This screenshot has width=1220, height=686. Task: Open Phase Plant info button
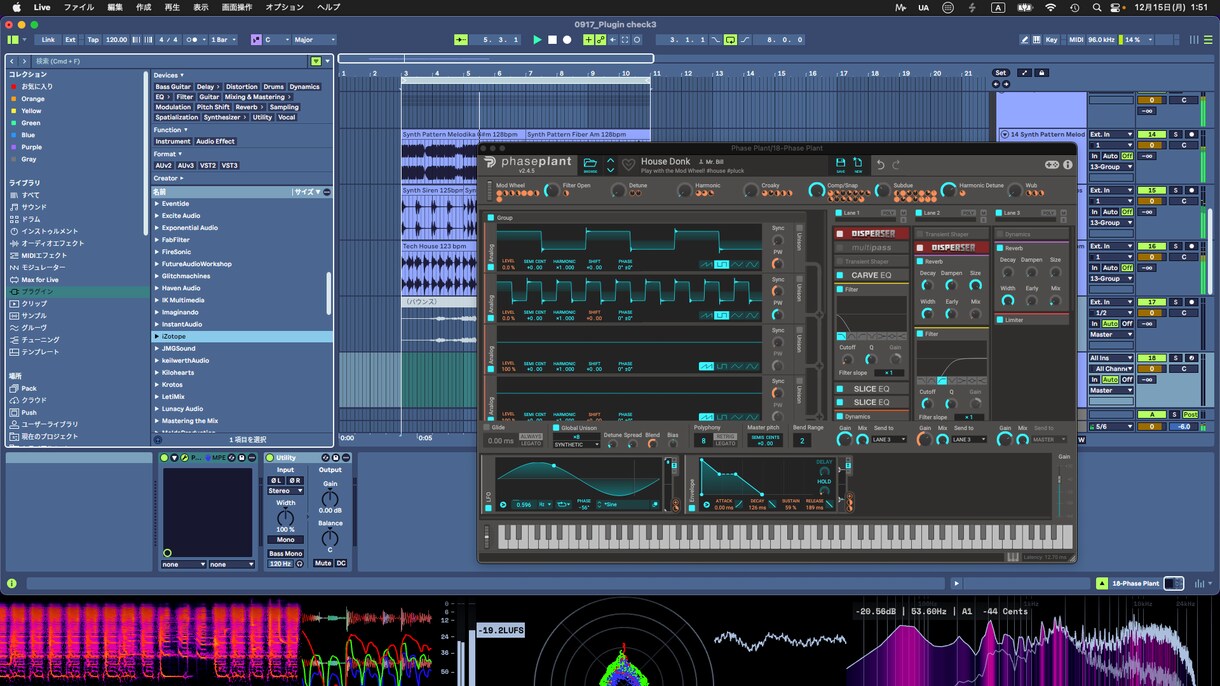[x=1067, y=165]
